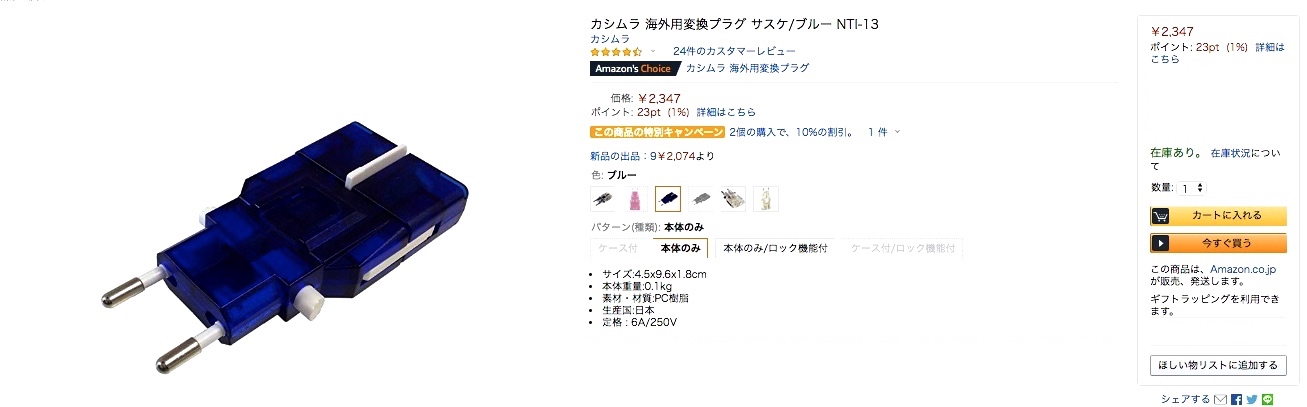Share the product on Twitter

coord(1252,399)
